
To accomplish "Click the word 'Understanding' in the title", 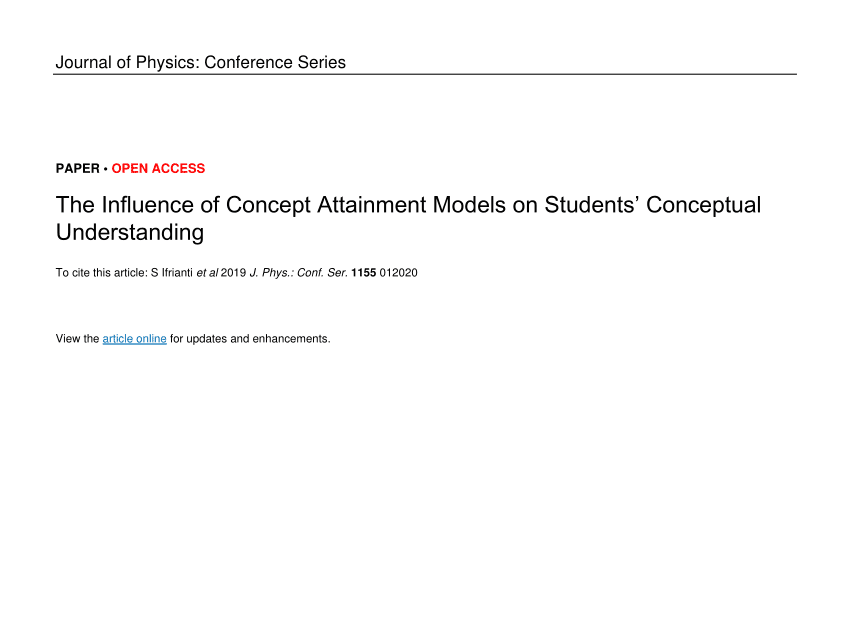I will coord(130,233).
